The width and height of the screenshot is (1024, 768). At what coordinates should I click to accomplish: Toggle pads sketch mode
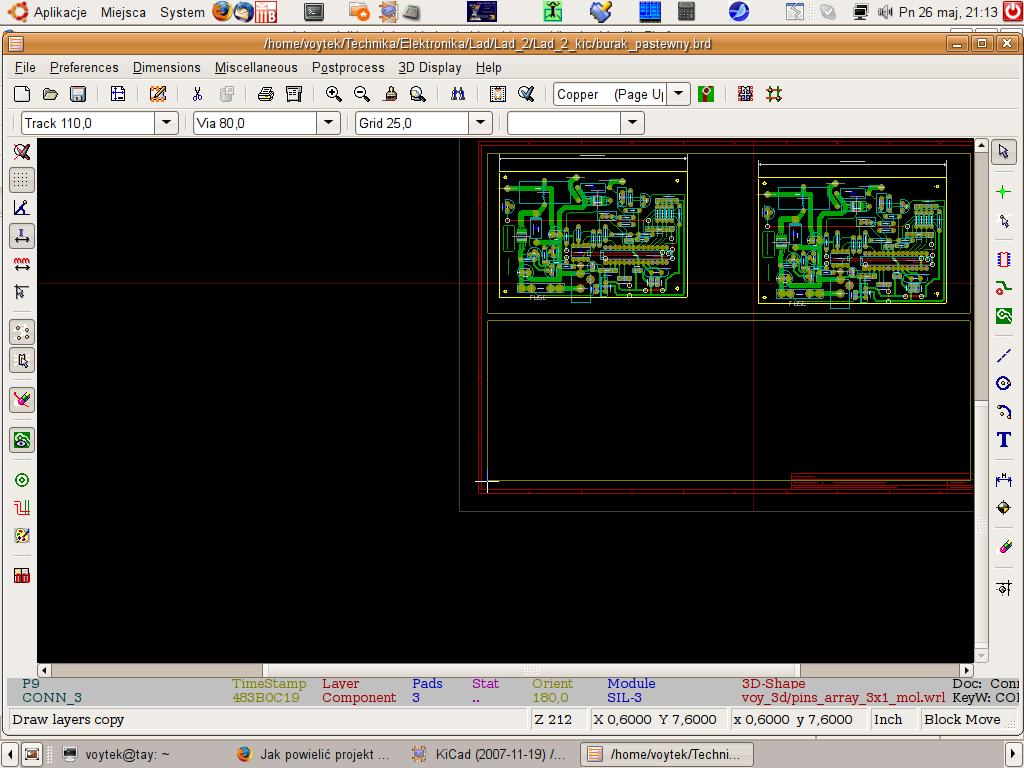click(22, 480)
